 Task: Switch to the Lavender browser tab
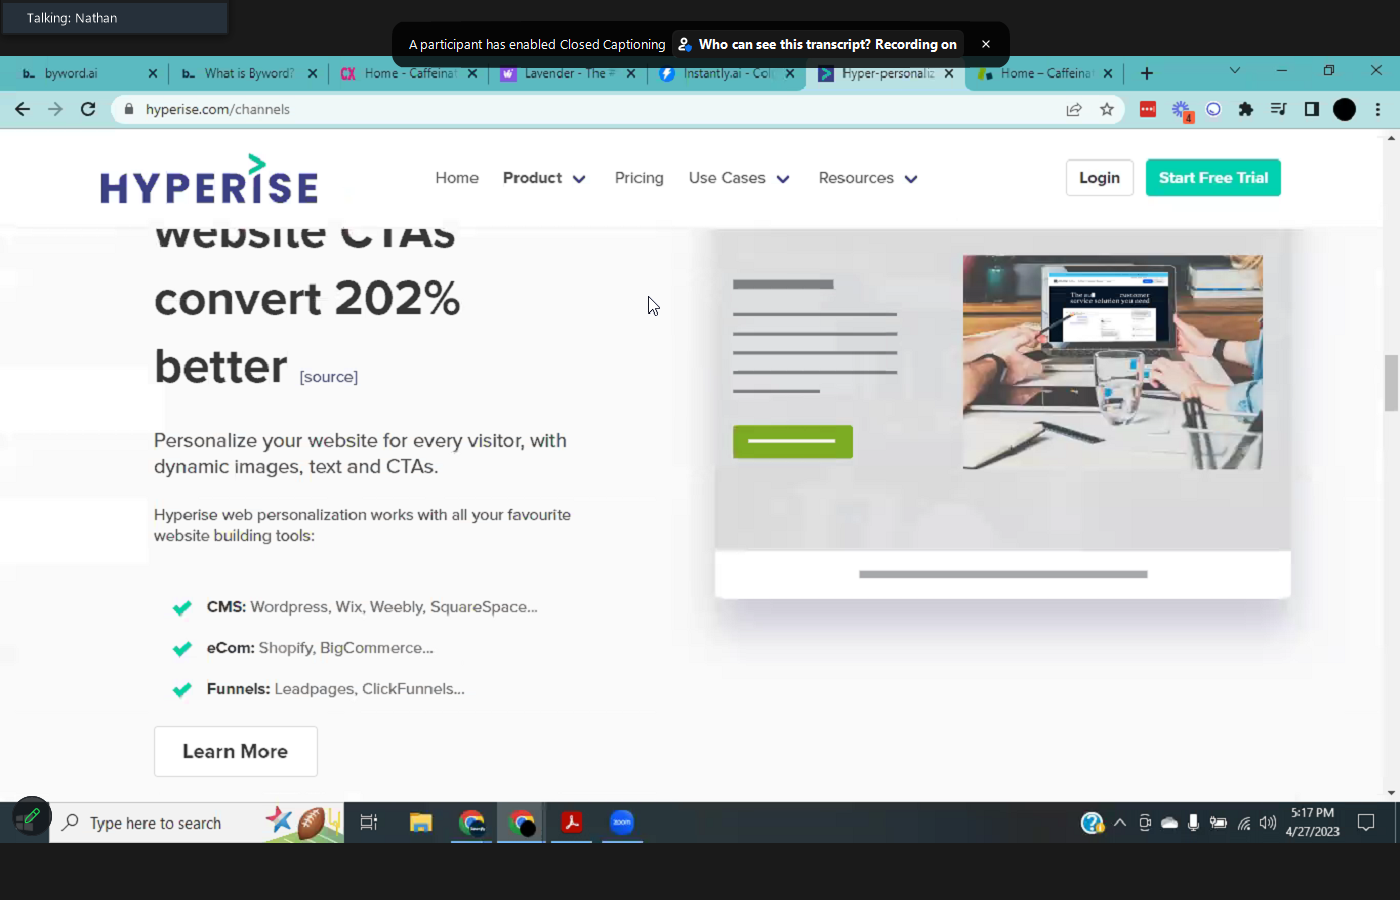tap(565, 74)
